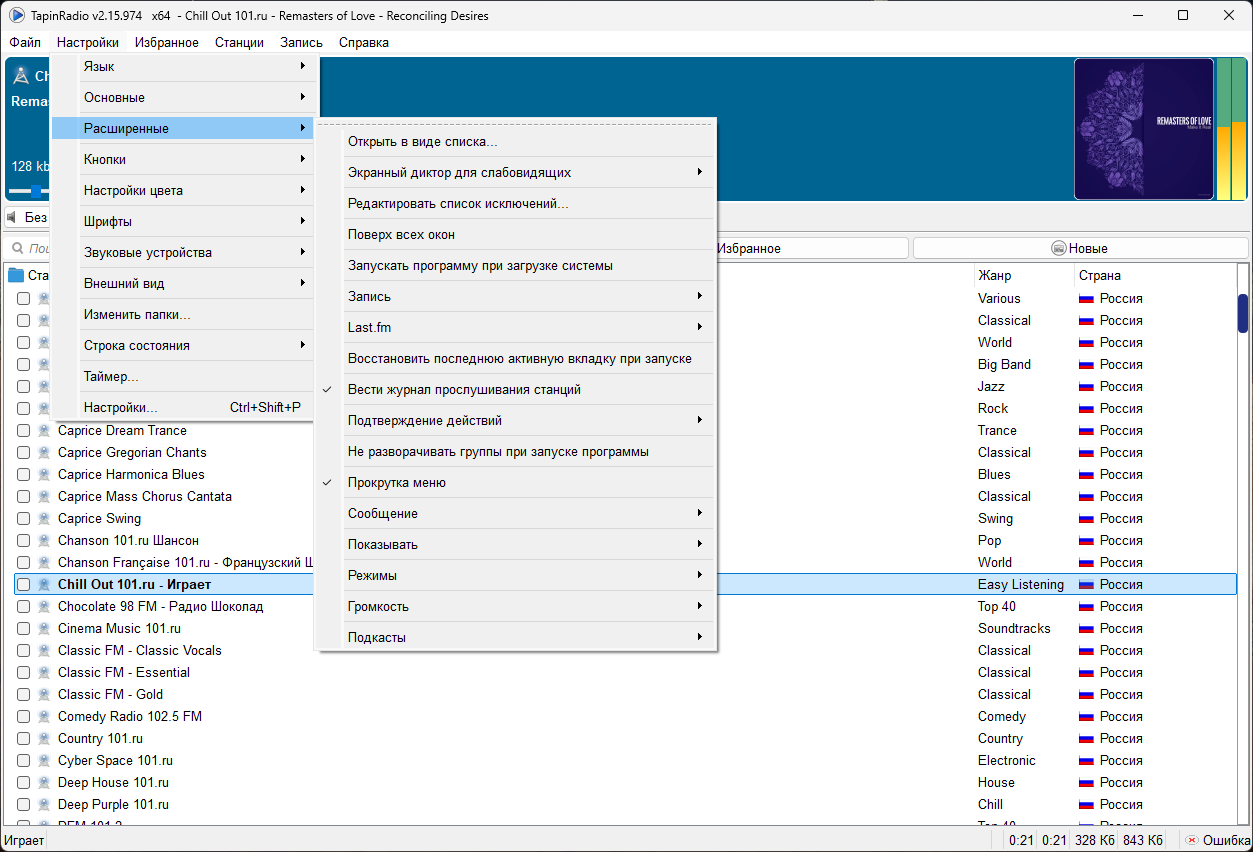The width and height of the screenshot is (1253, 852).
Task: Click the antenna station icon in blue panel
Action: click(x=21, y=76)
